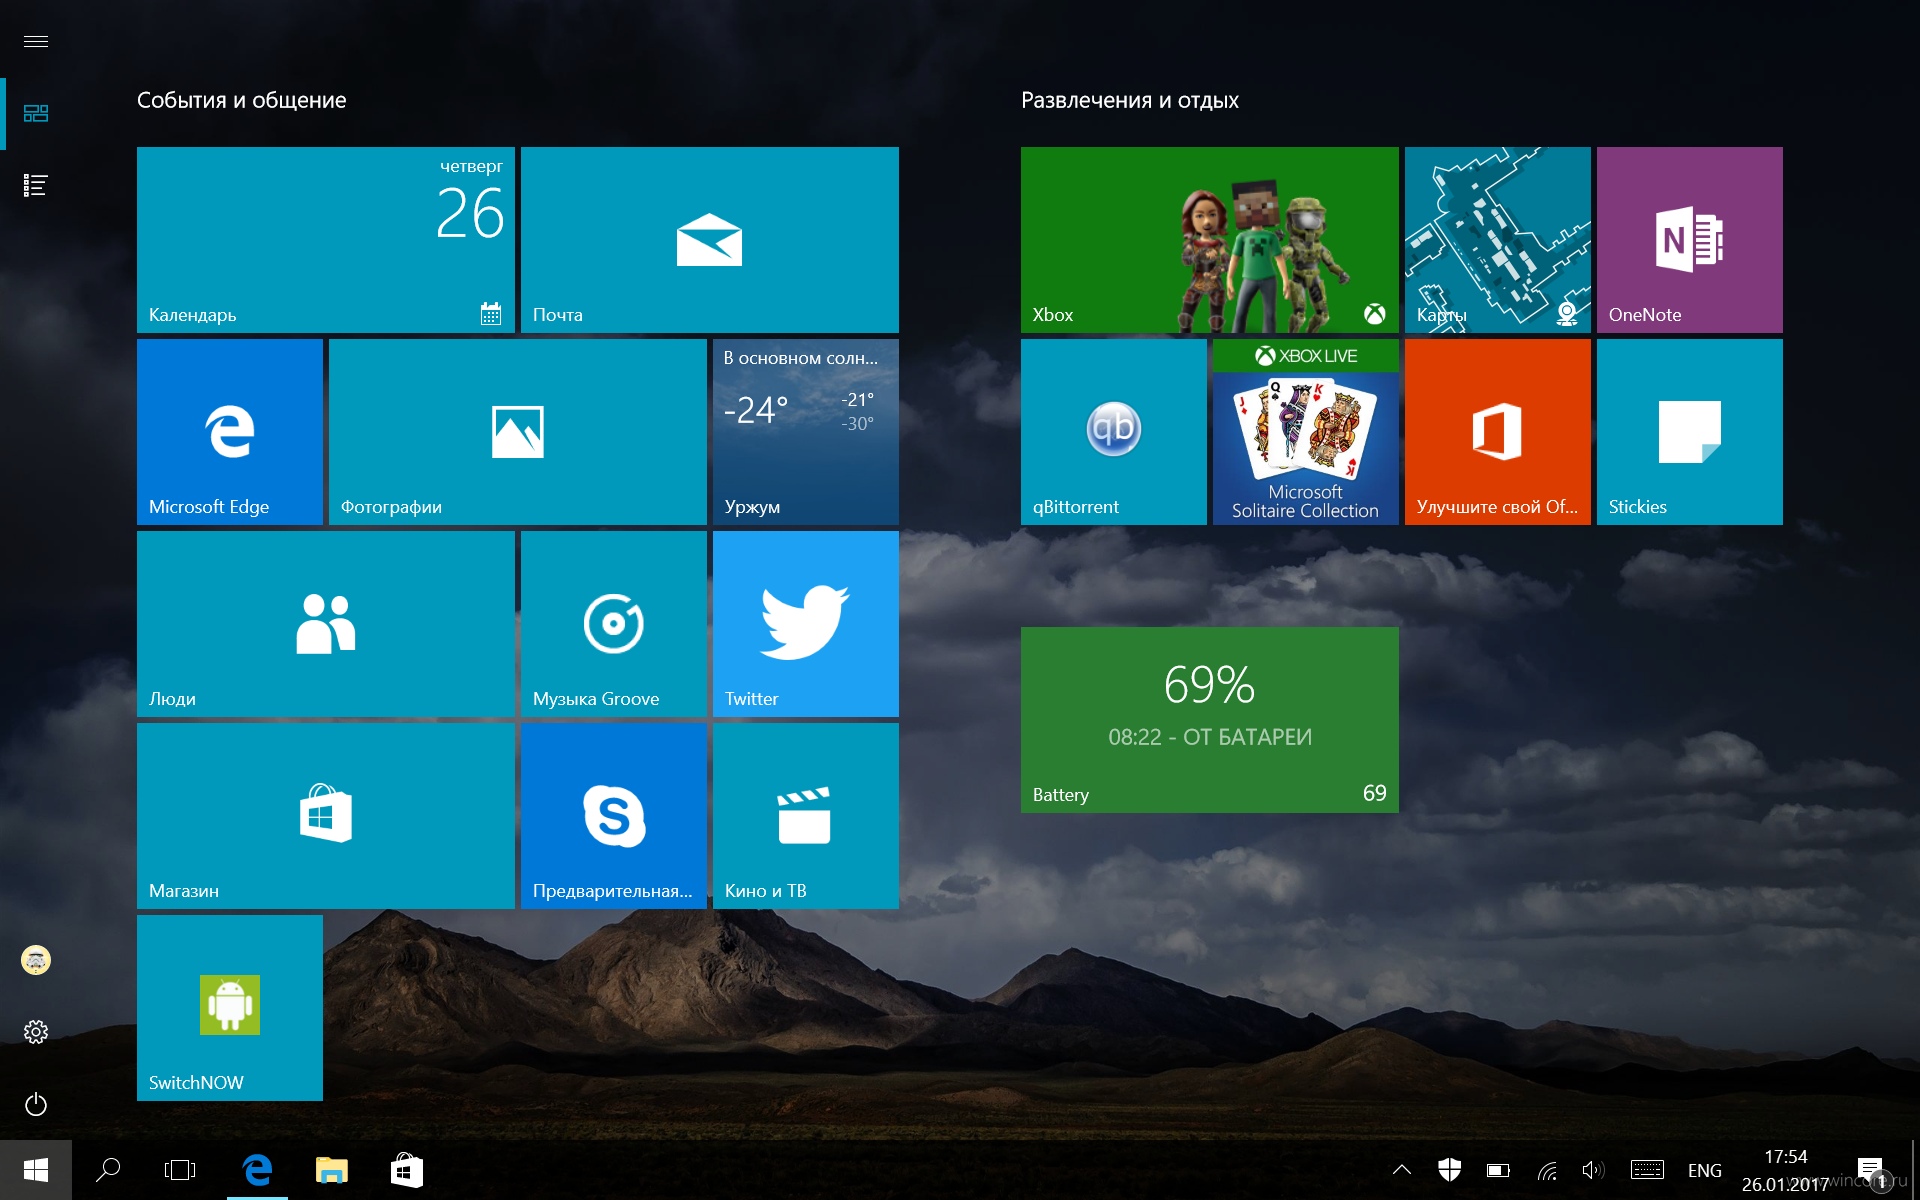
Task: Open Кино и ТВ tile
Action: 806,816
